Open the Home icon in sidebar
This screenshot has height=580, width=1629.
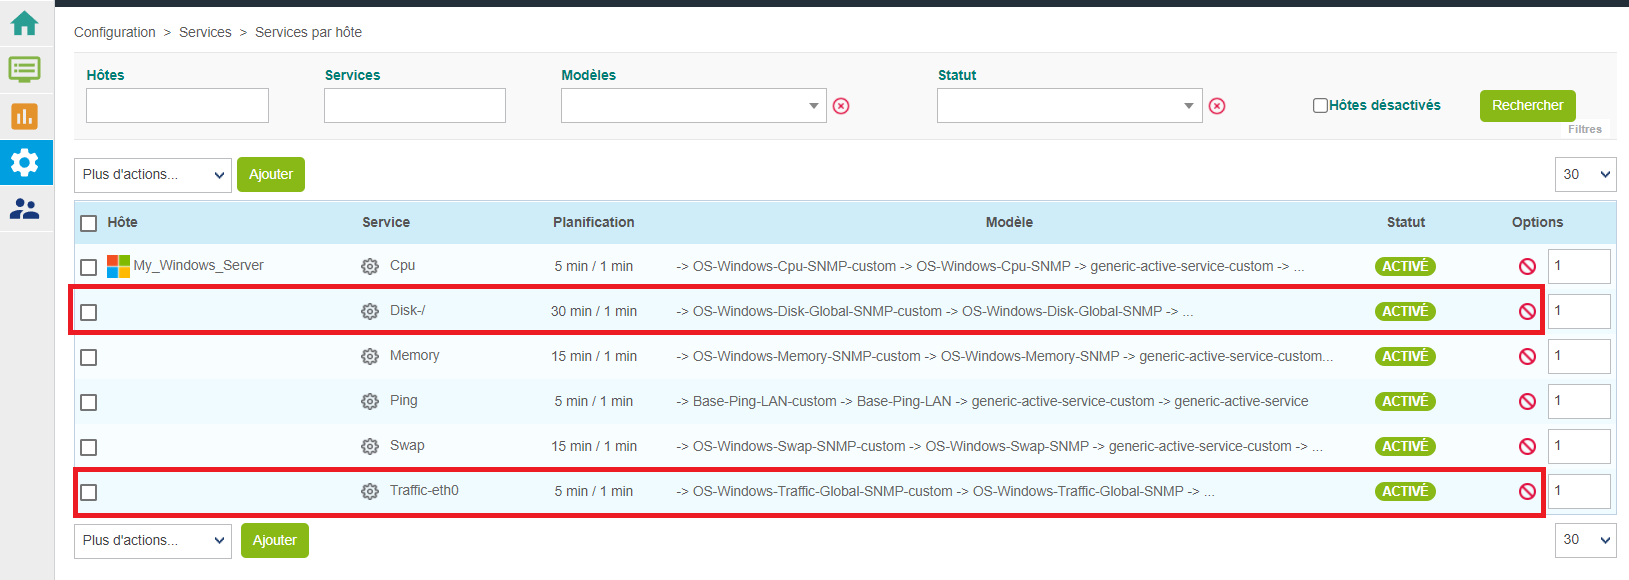[24, 23]
